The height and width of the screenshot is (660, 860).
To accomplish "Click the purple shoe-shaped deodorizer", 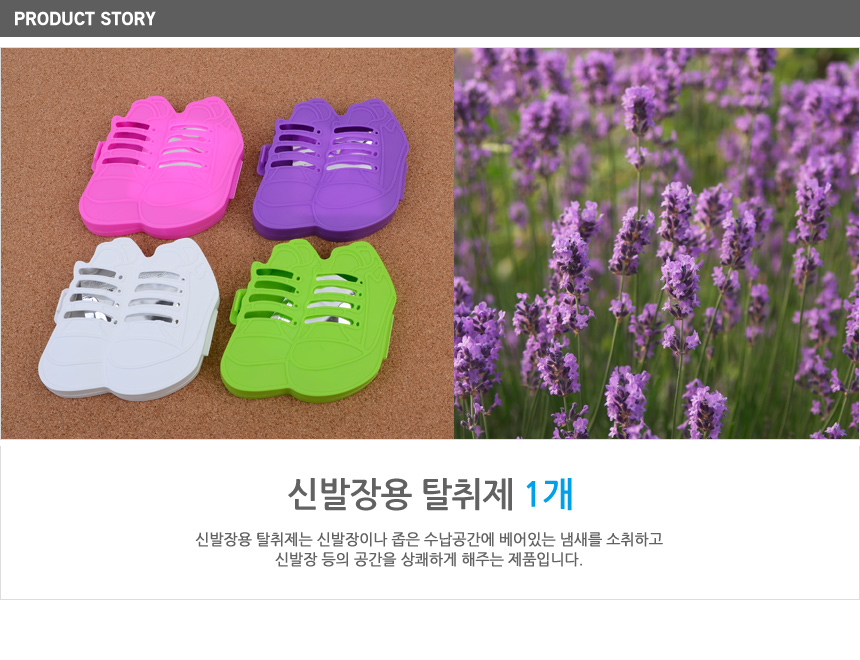I will click(331, 170).
